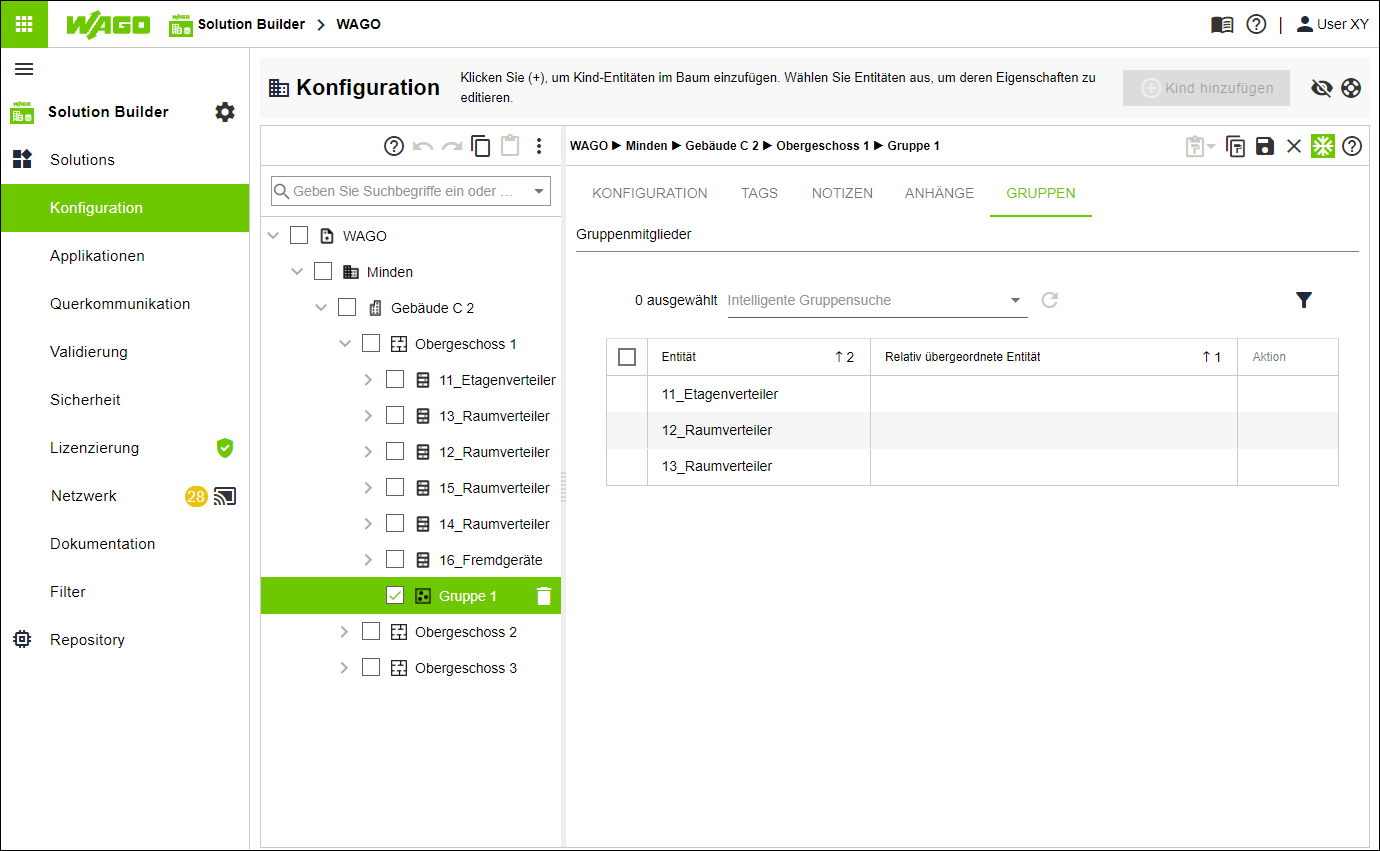Open the header help question mark icon
Image resolution: width=1380 pixels, height=851 pixels.
point(1256,25)
